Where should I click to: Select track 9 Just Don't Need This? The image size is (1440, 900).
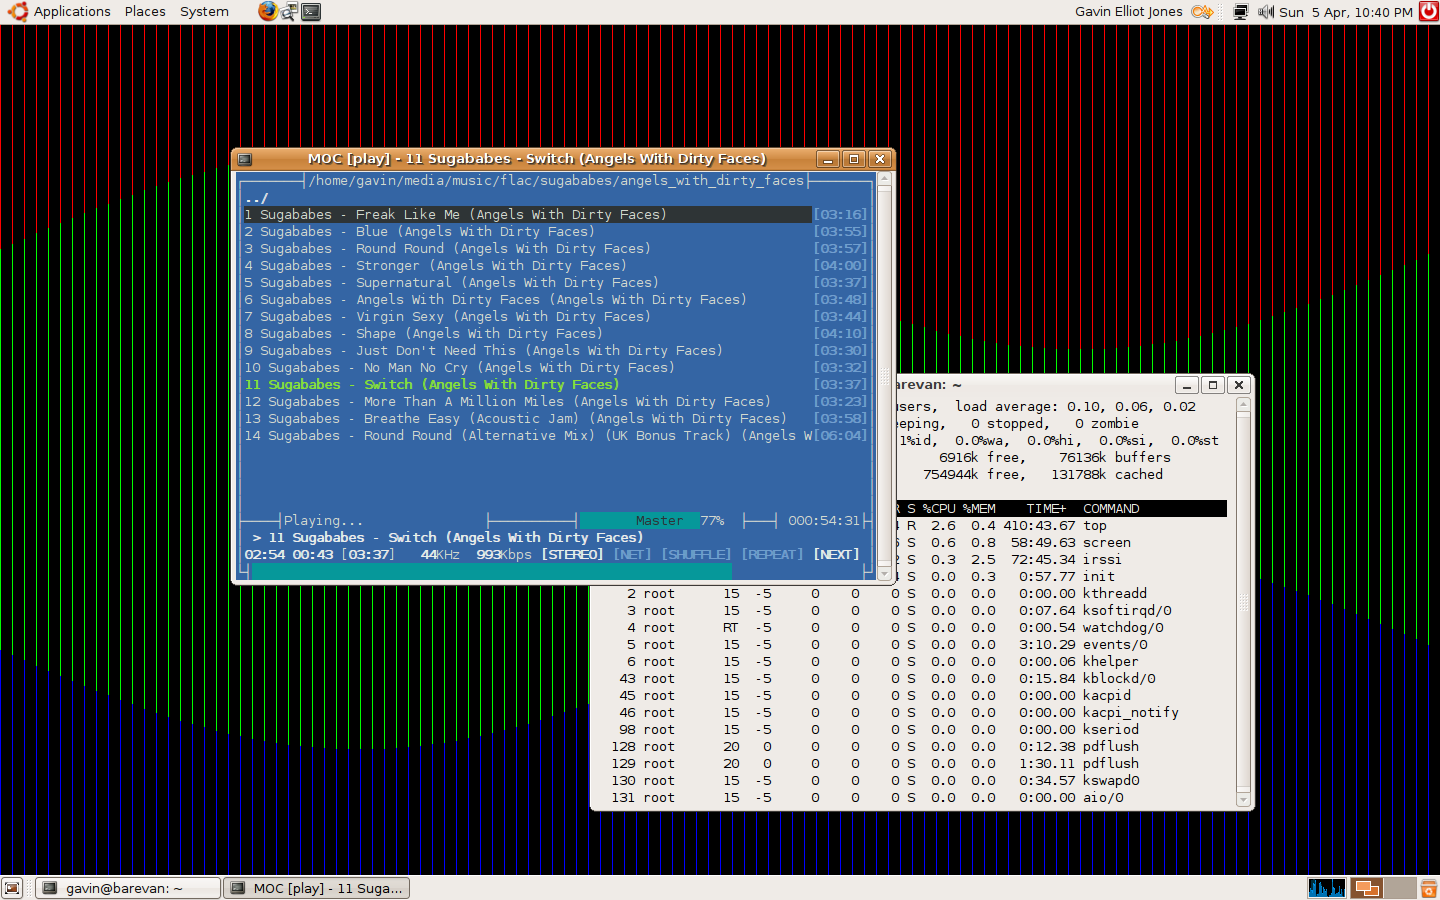click(528, 351)
